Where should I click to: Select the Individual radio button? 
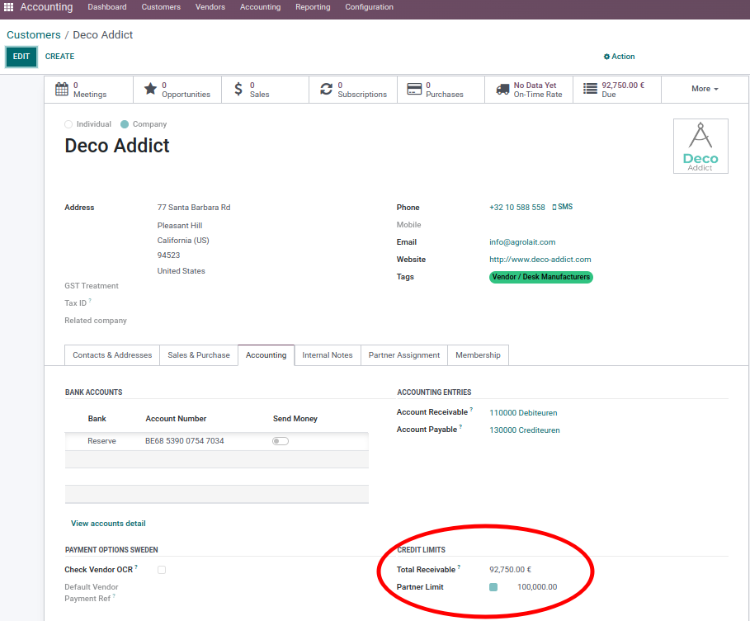68,124
